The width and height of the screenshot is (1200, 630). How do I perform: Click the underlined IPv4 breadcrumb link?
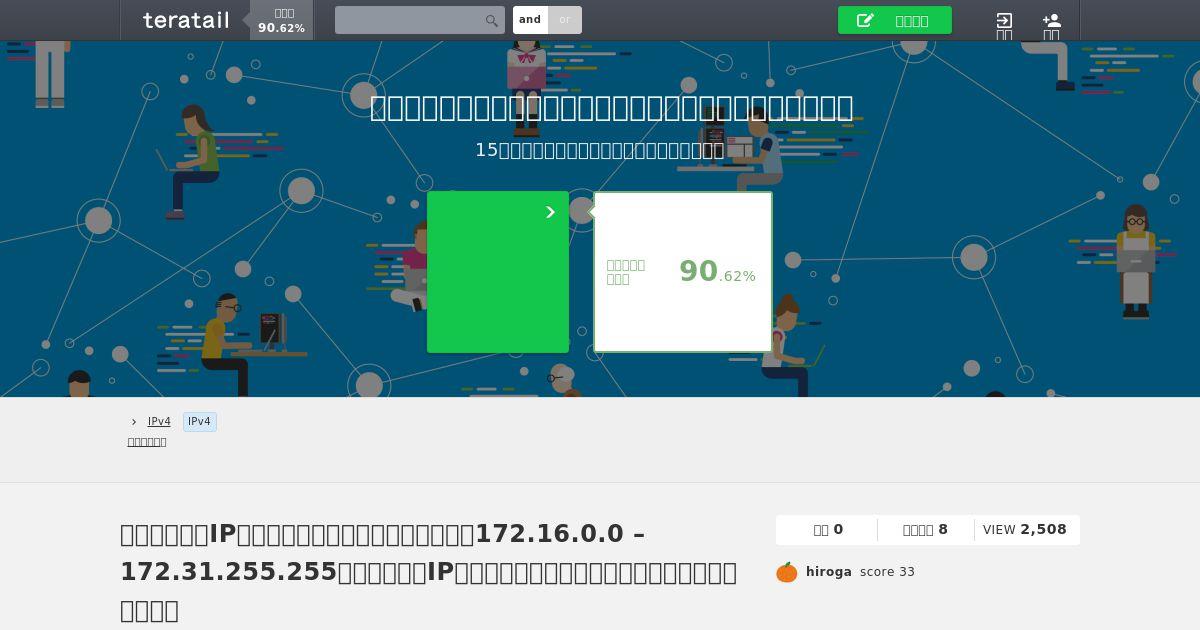[159, 422]
